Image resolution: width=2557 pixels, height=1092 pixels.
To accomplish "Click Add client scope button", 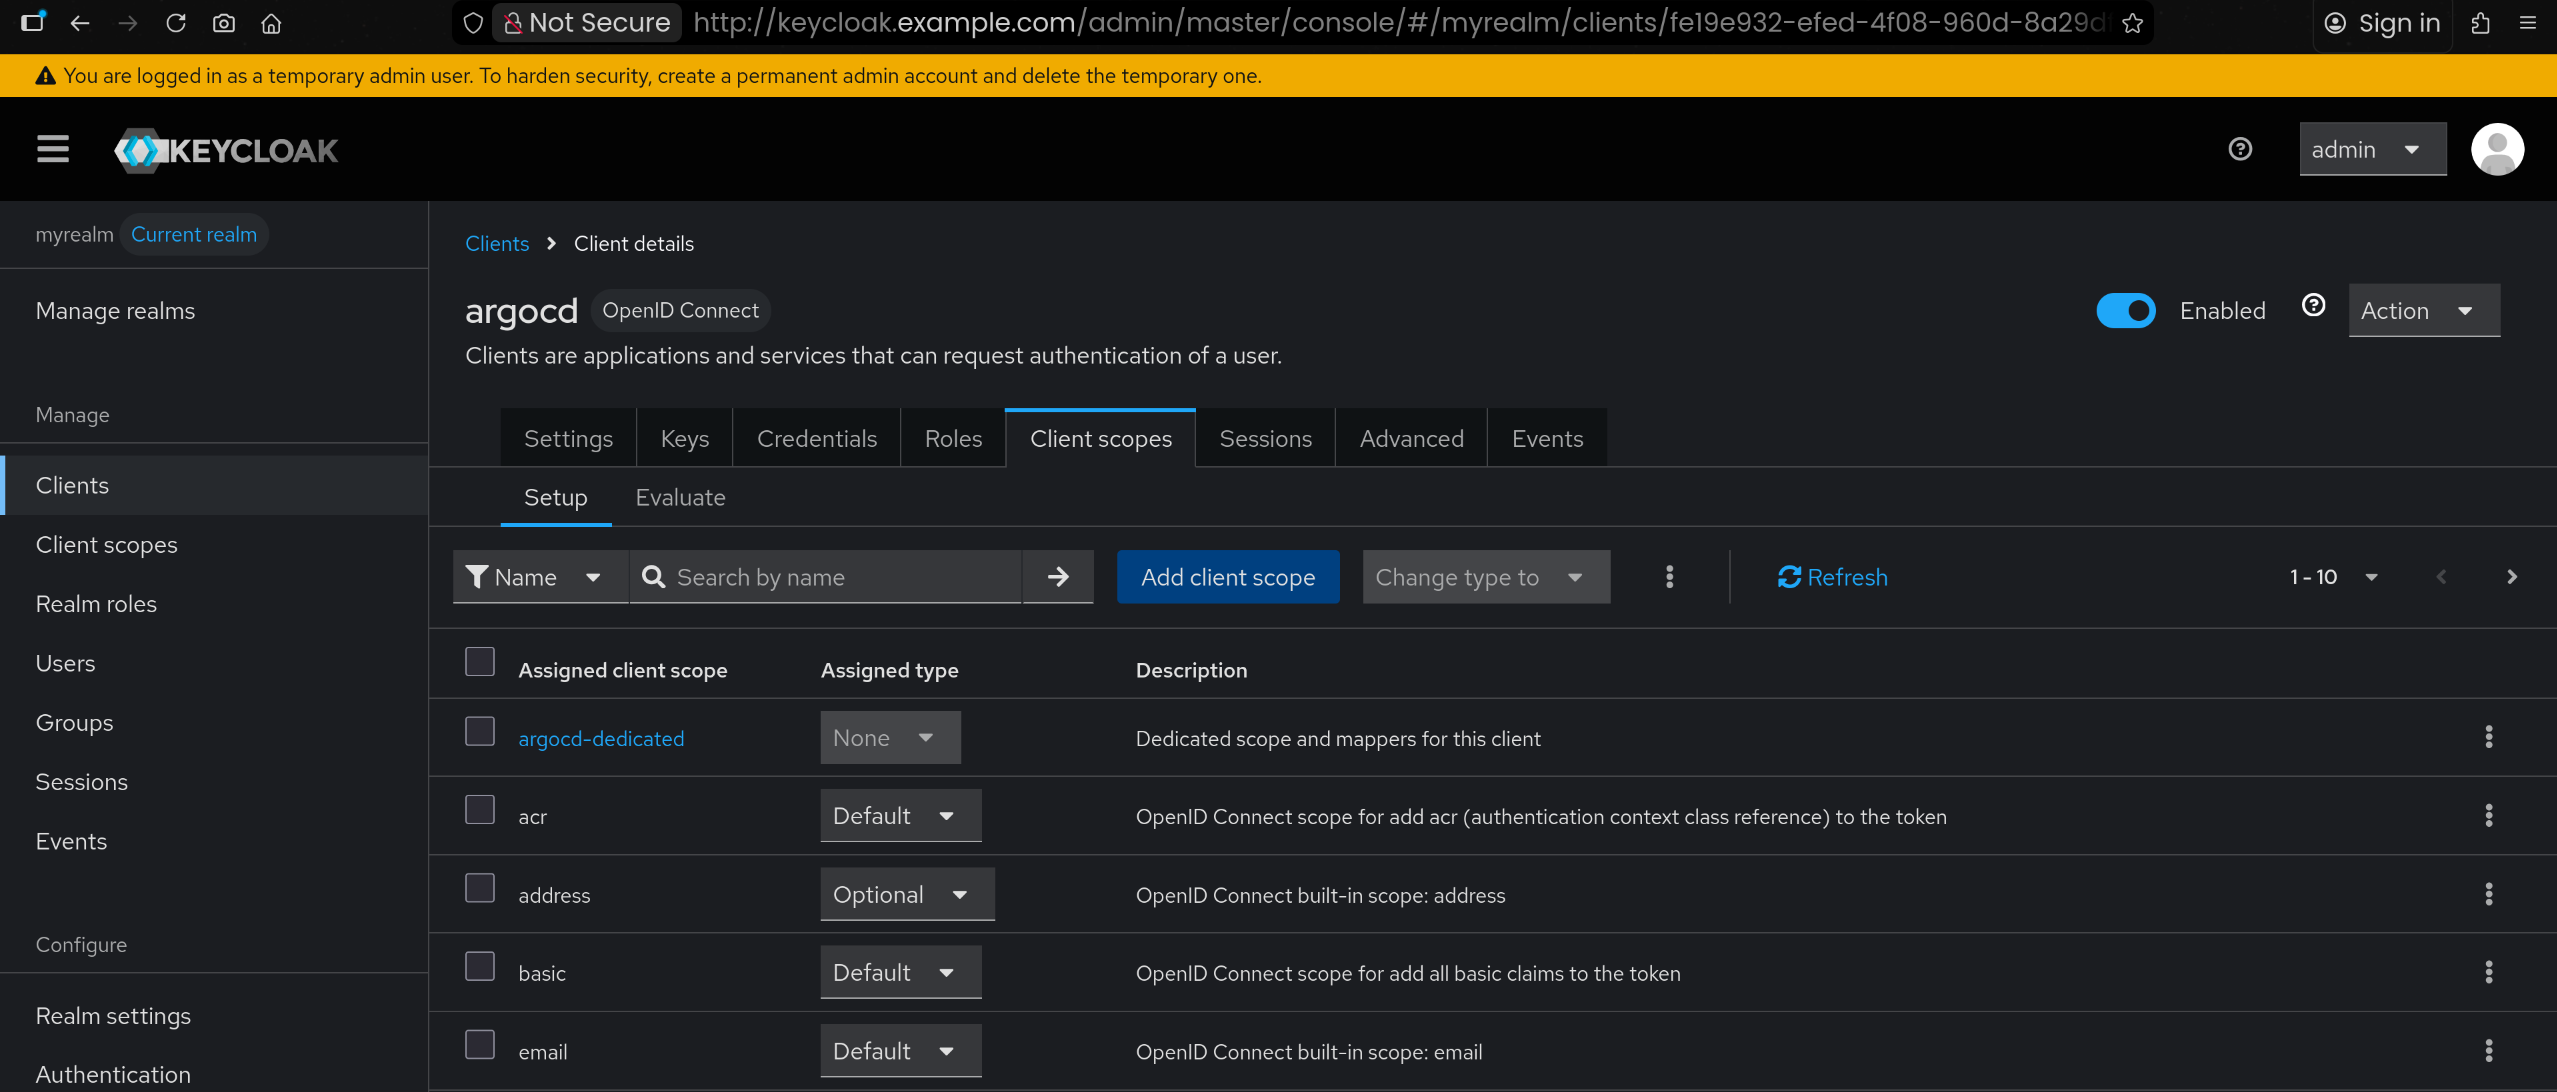I will (x=1227, y=577).
